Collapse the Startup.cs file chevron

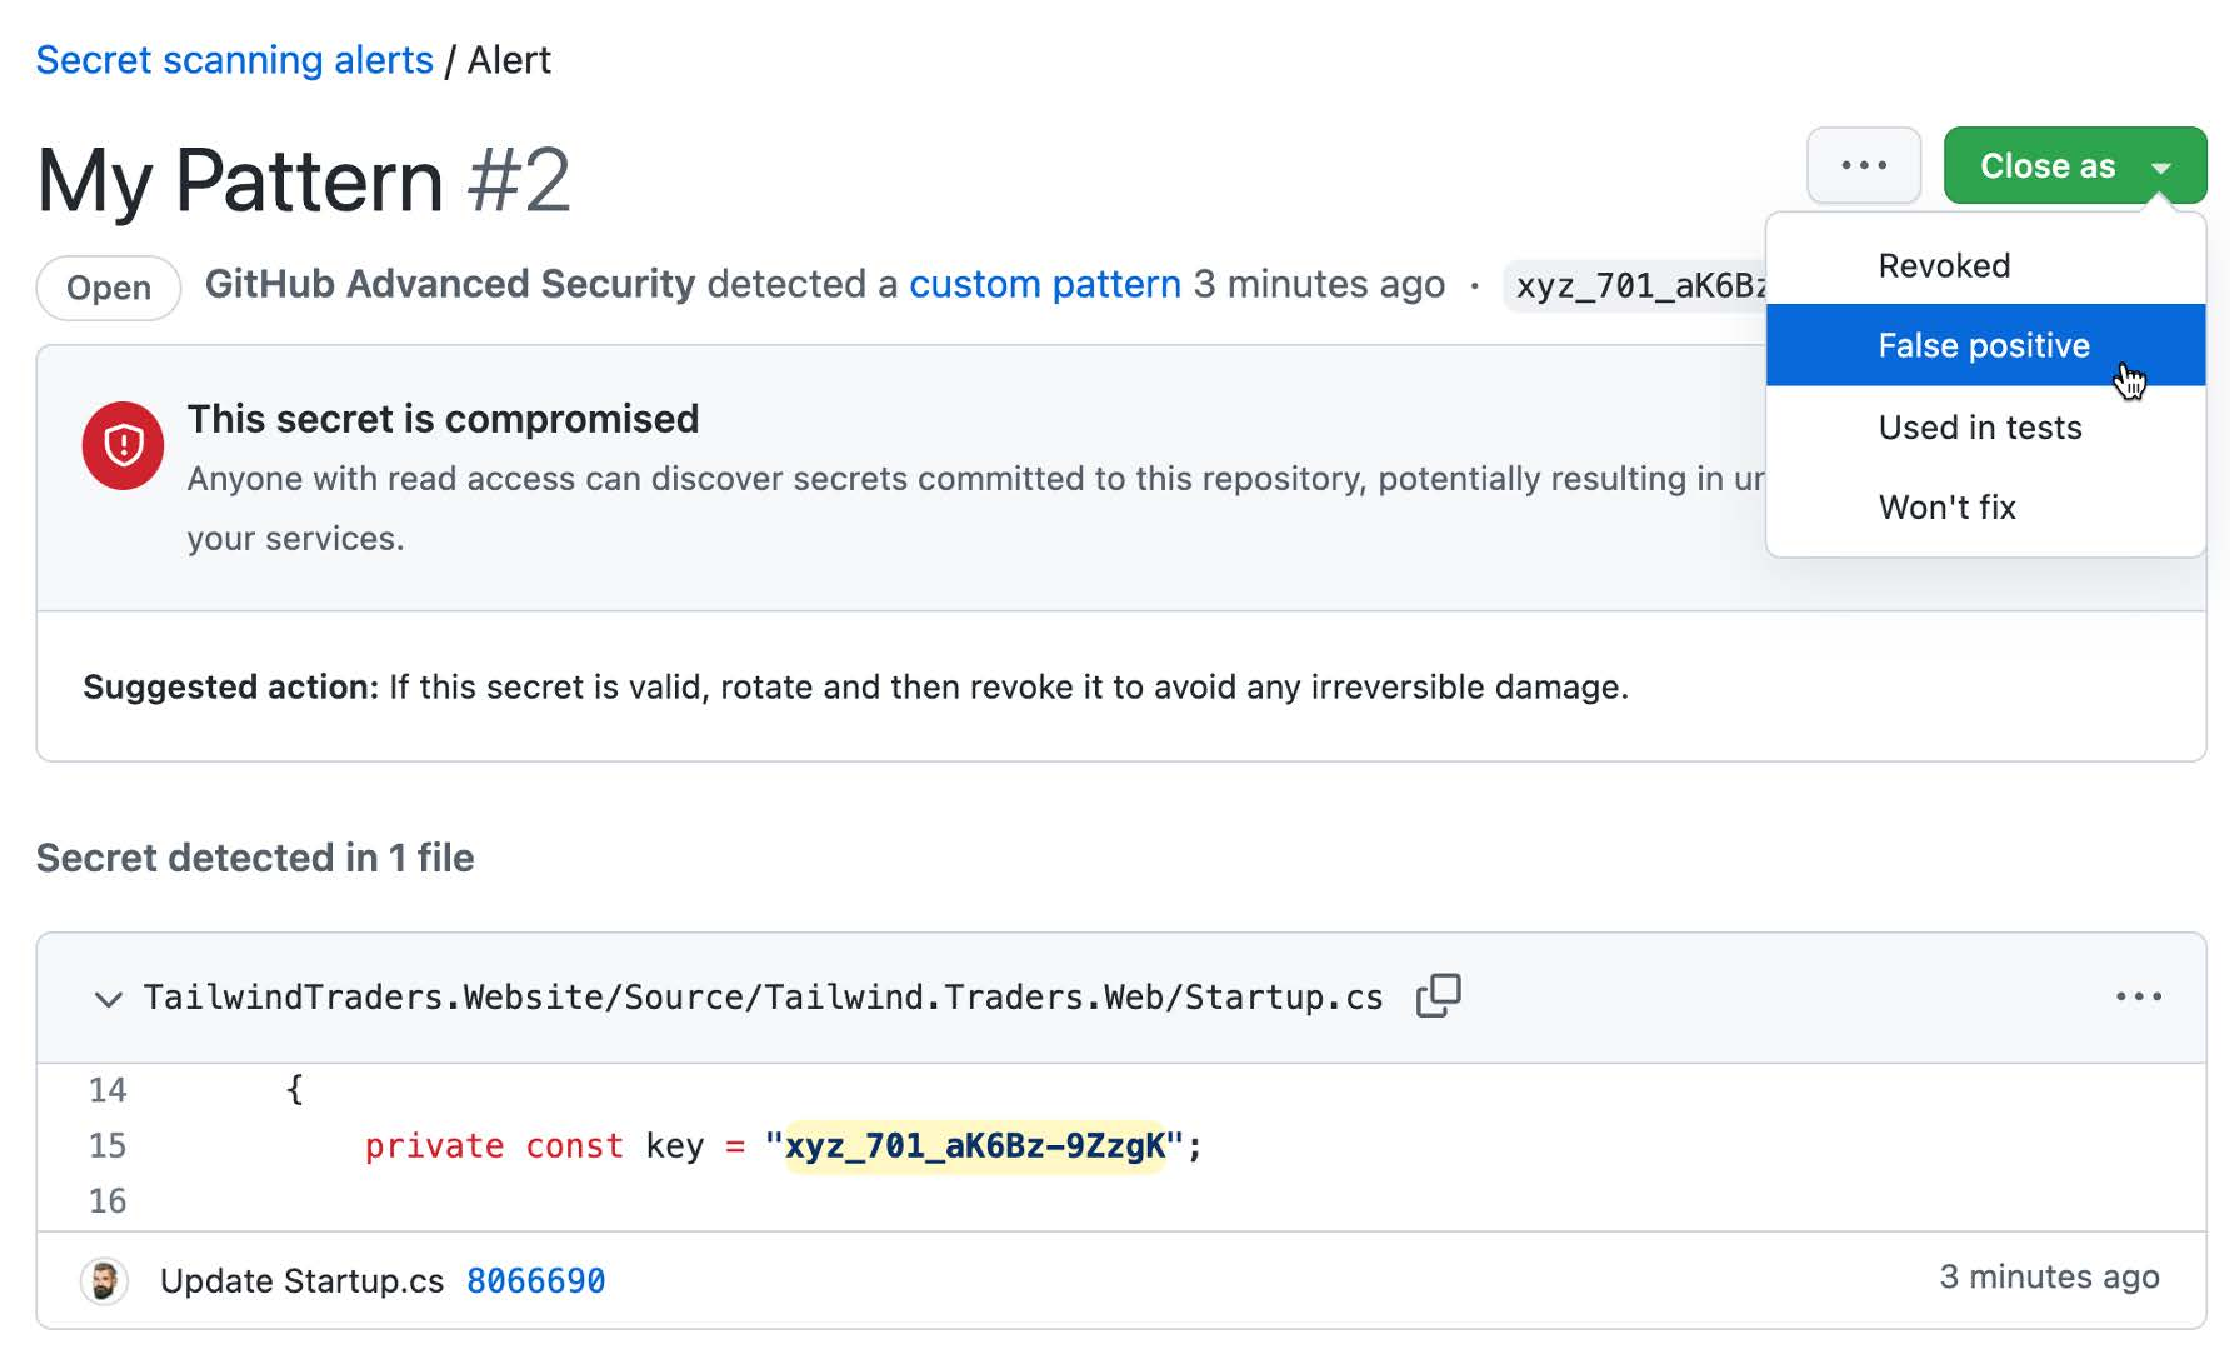point(108,998)
